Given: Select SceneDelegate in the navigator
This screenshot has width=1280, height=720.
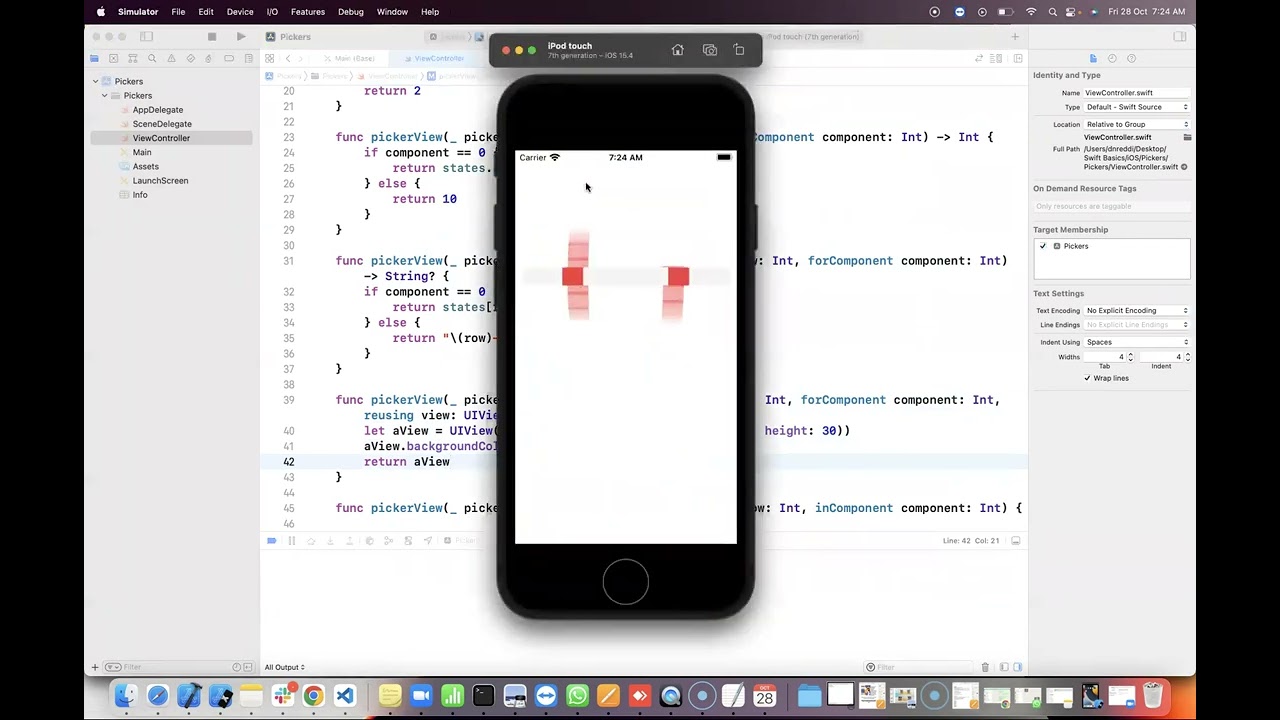Looking at the screenshot, I should pyautogui.click(x=162, y=124).
